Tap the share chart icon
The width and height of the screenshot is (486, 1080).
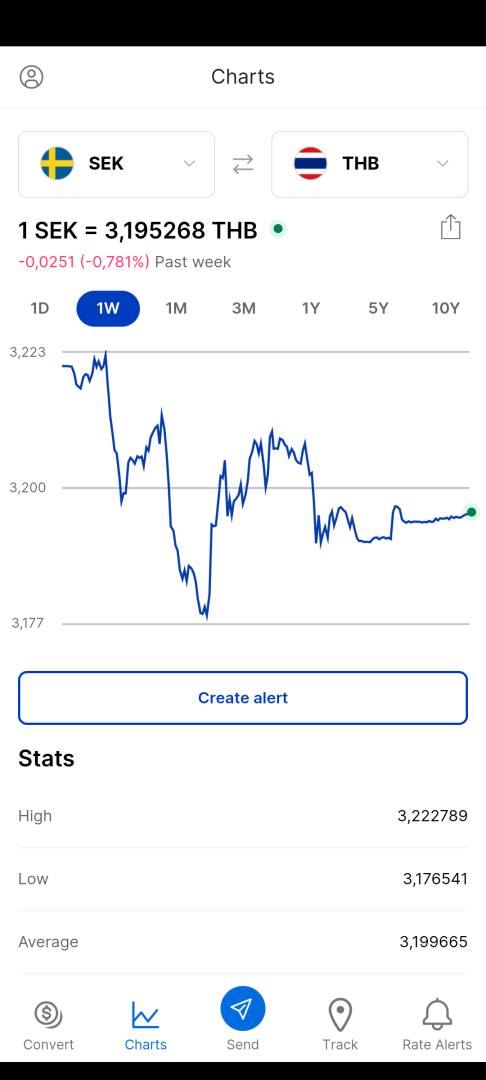pyautogui.click(x=450, y=227)
